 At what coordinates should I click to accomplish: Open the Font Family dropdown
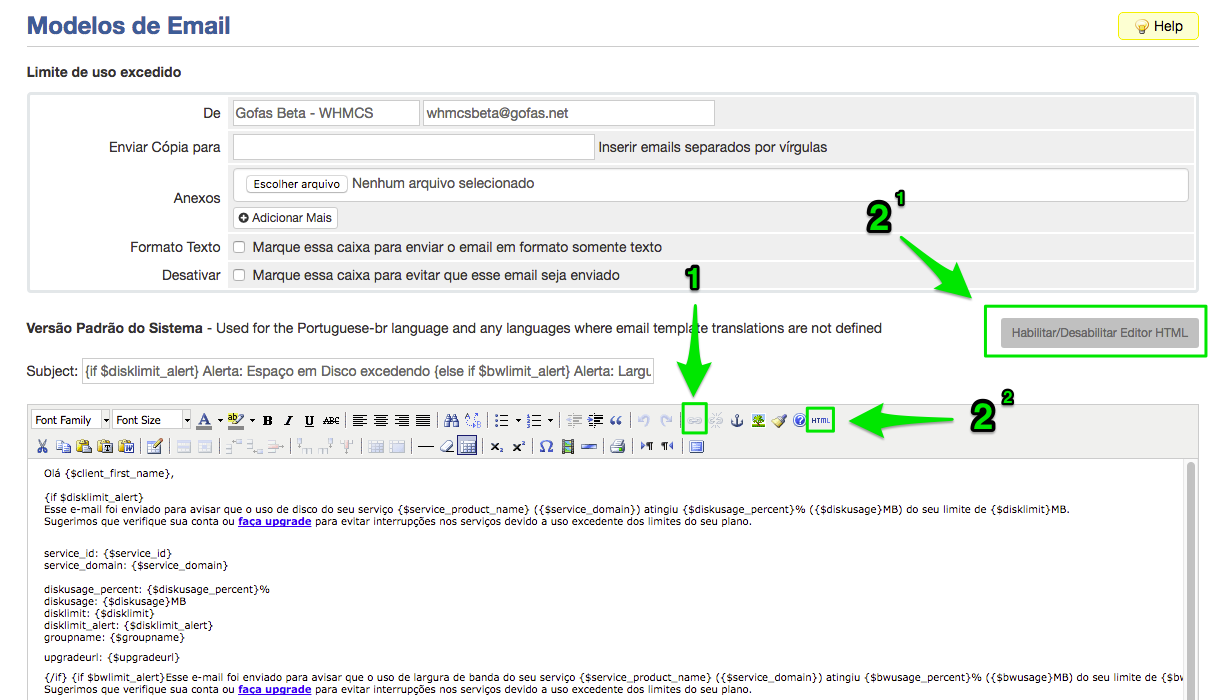pyautogui.click(x=69, y=421)
